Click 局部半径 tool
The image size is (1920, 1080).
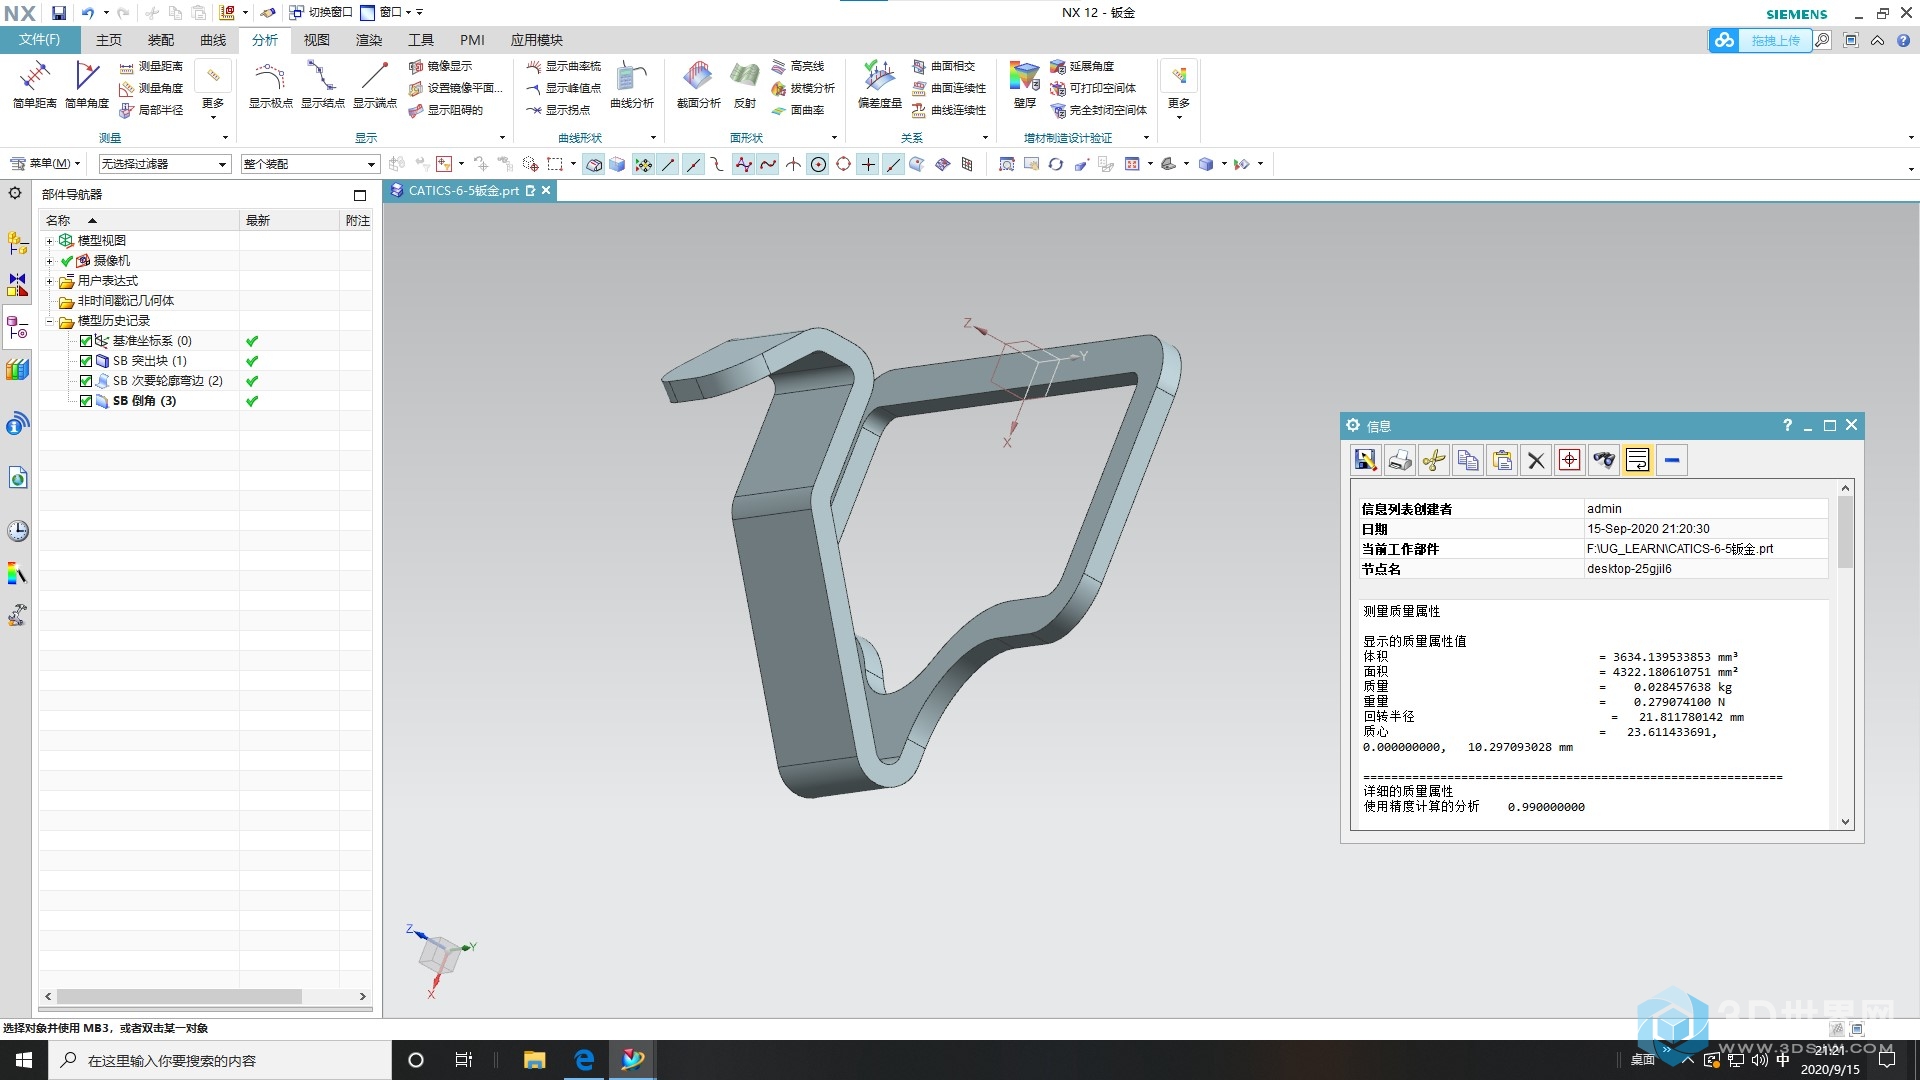pyautogui.click(x=151, y=110)
